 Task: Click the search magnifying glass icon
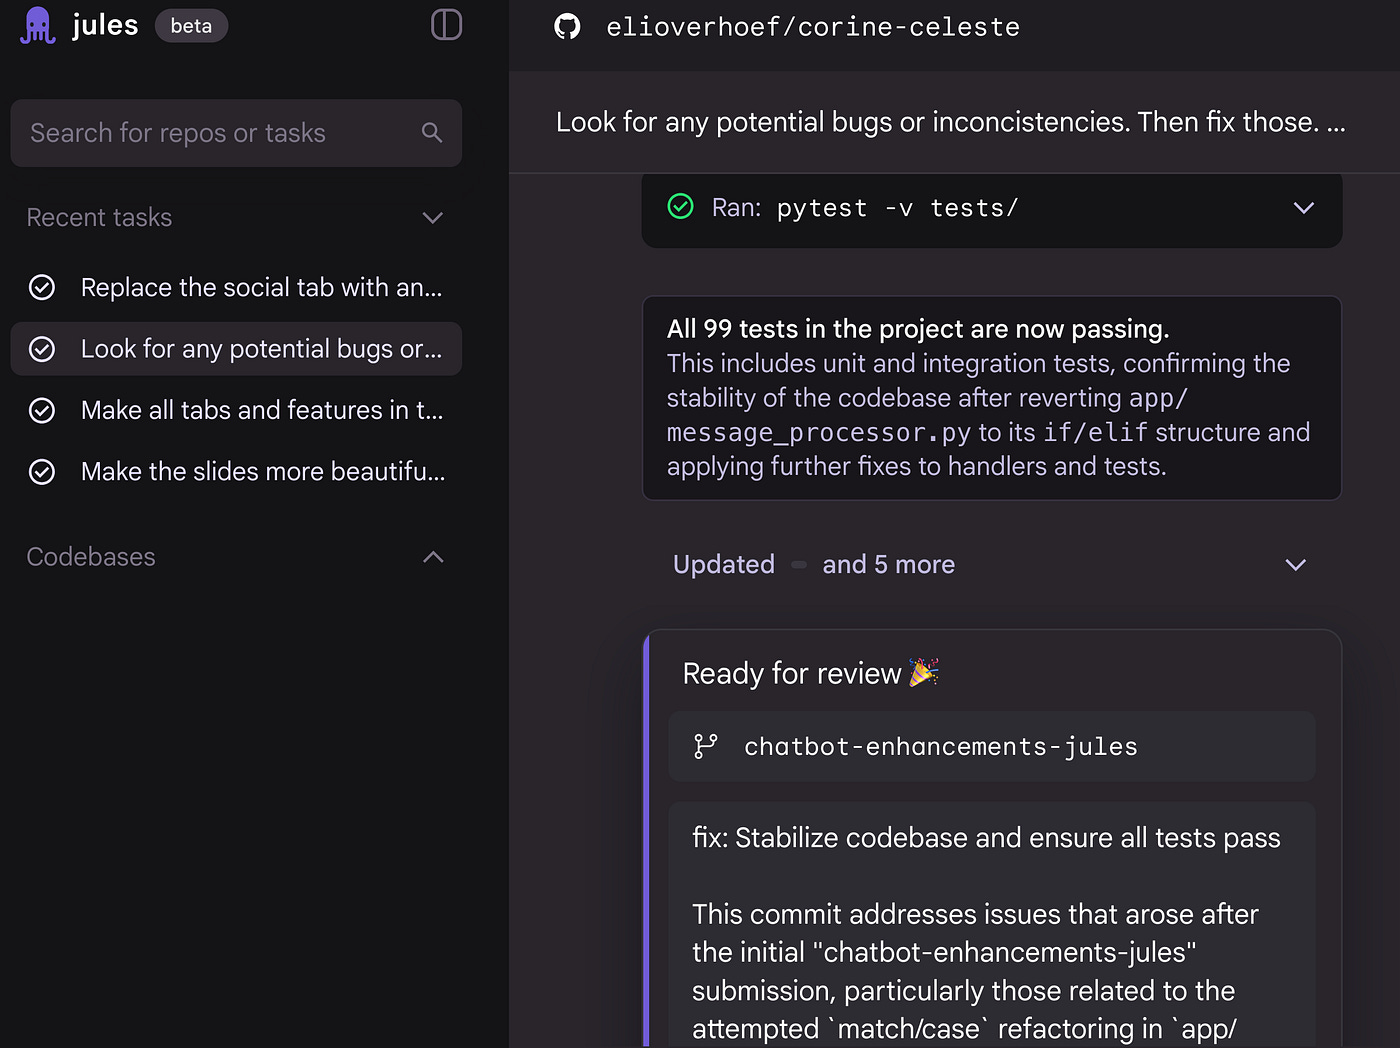tap(431, 132)
